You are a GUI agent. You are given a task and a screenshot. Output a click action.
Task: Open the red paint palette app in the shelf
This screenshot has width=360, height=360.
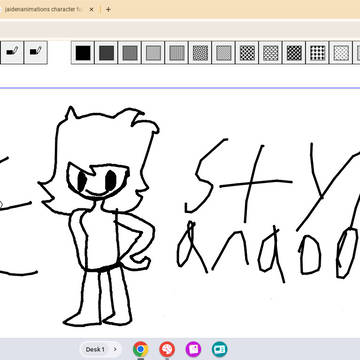pos(167,349)
